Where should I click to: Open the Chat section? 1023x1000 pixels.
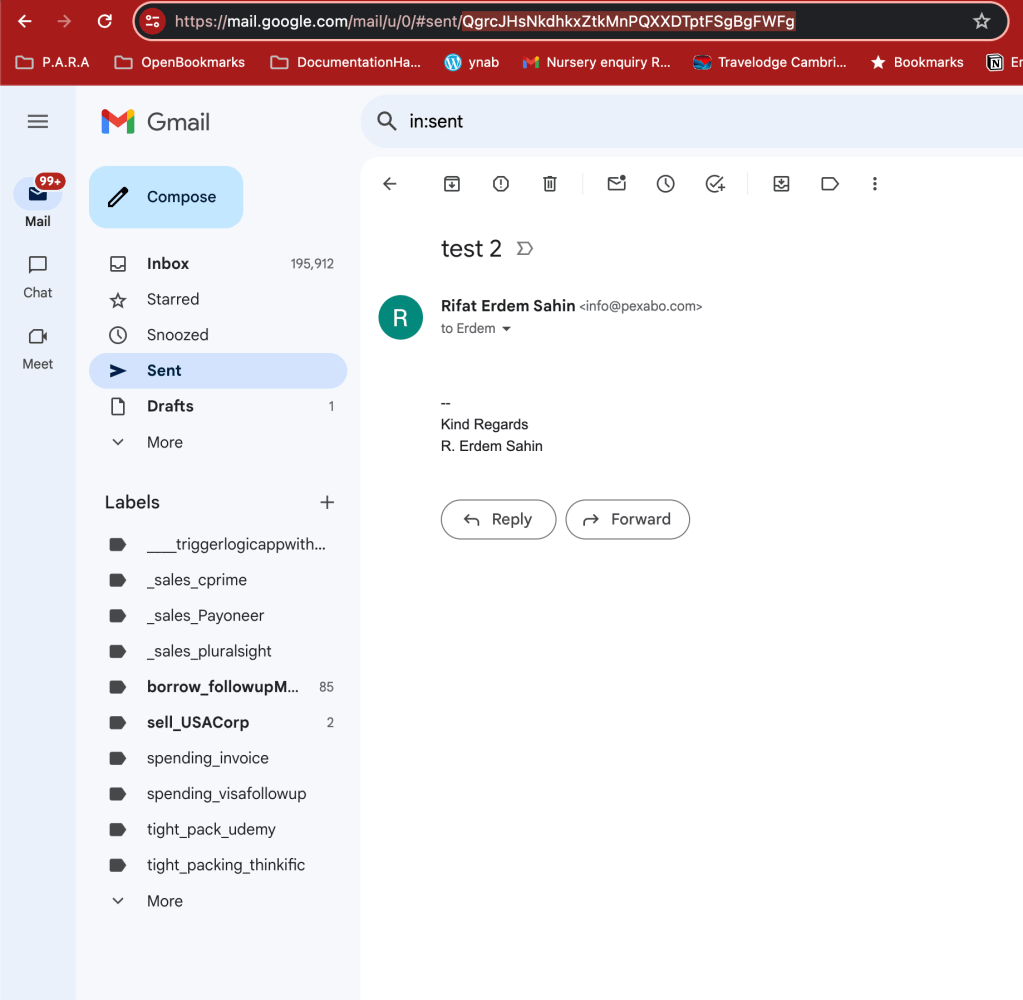tap(38, 277)
